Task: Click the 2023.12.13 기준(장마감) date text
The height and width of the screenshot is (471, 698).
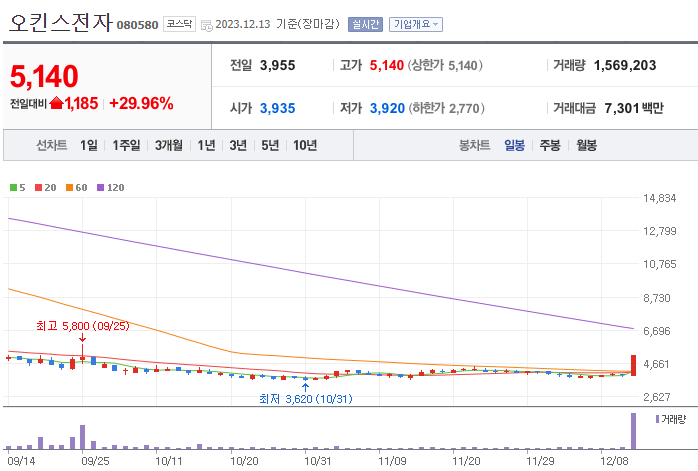Action: (x=277, y=24)
